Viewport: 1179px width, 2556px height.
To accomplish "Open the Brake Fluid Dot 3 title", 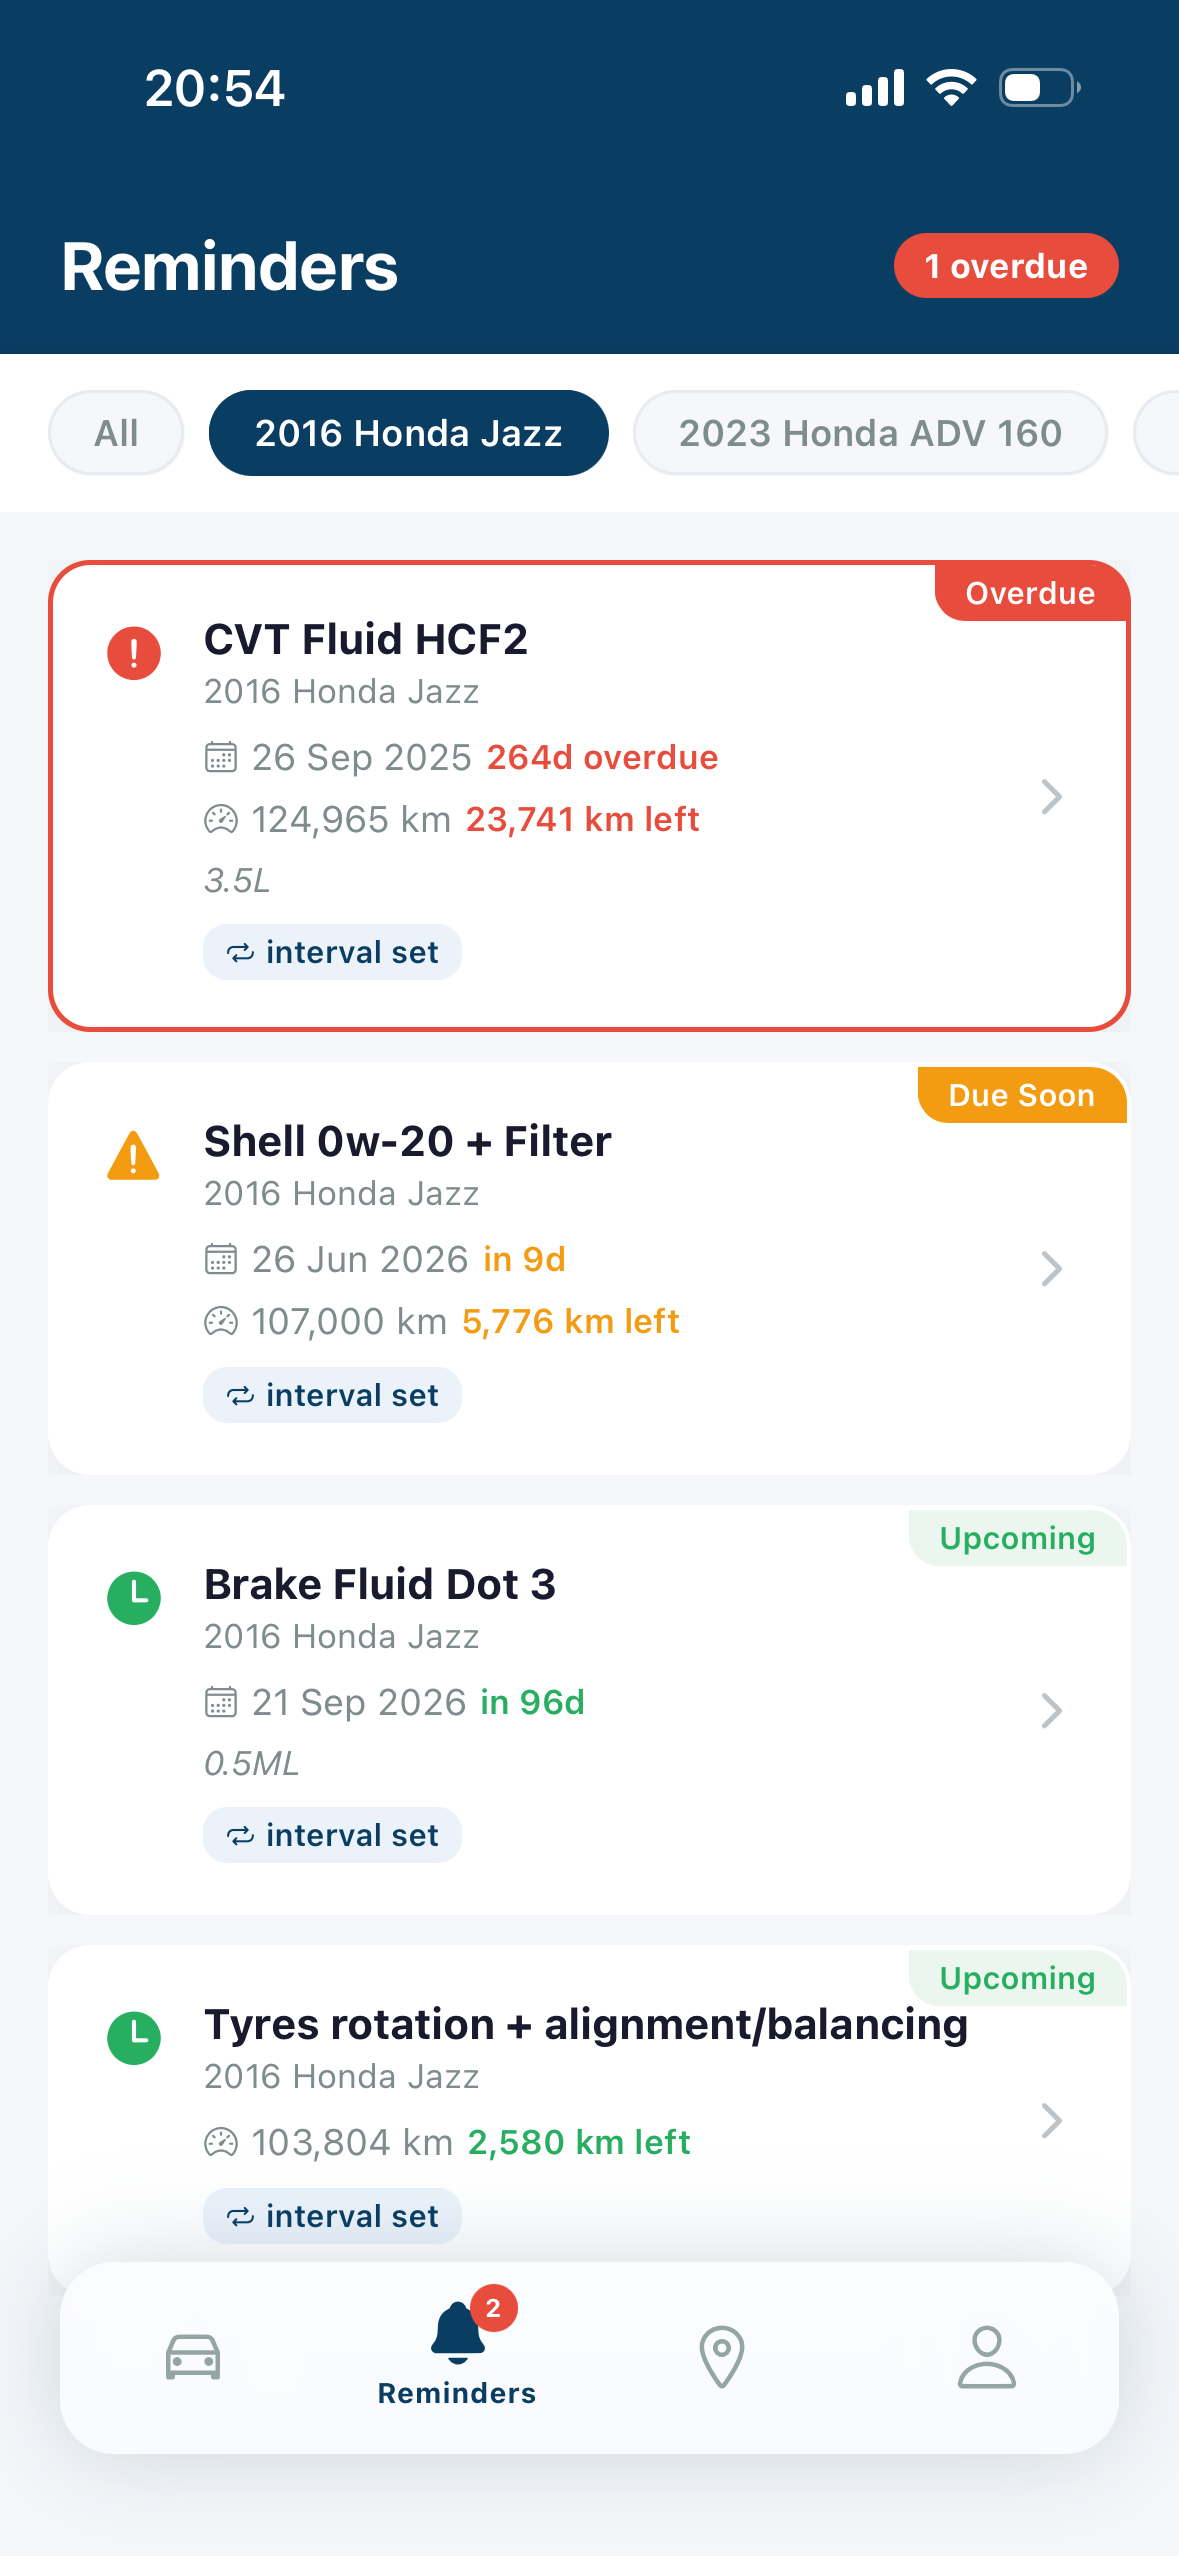I will click(379, 1584).
